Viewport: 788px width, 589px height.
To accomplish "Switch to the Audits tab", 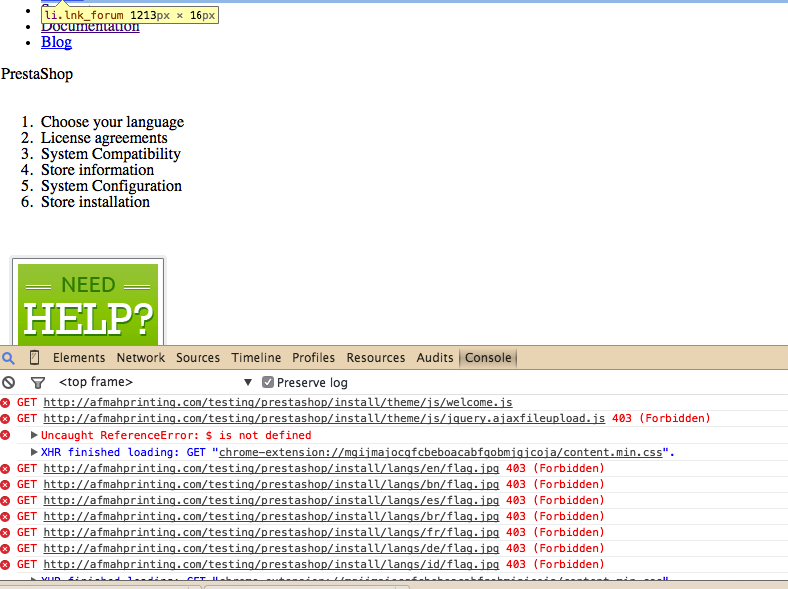I will click(x=435, y=358).
